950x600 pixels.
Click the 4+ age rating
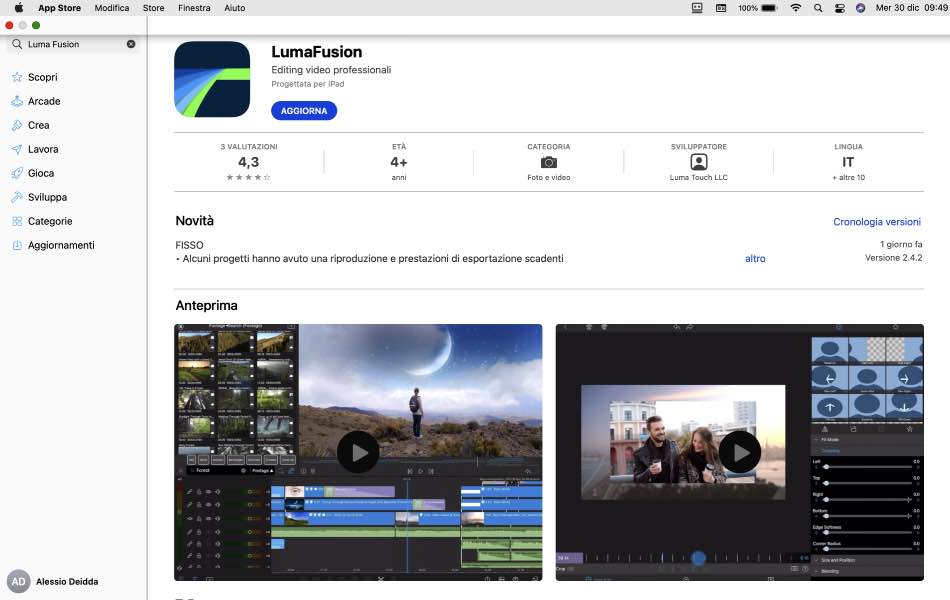point(399,162)
